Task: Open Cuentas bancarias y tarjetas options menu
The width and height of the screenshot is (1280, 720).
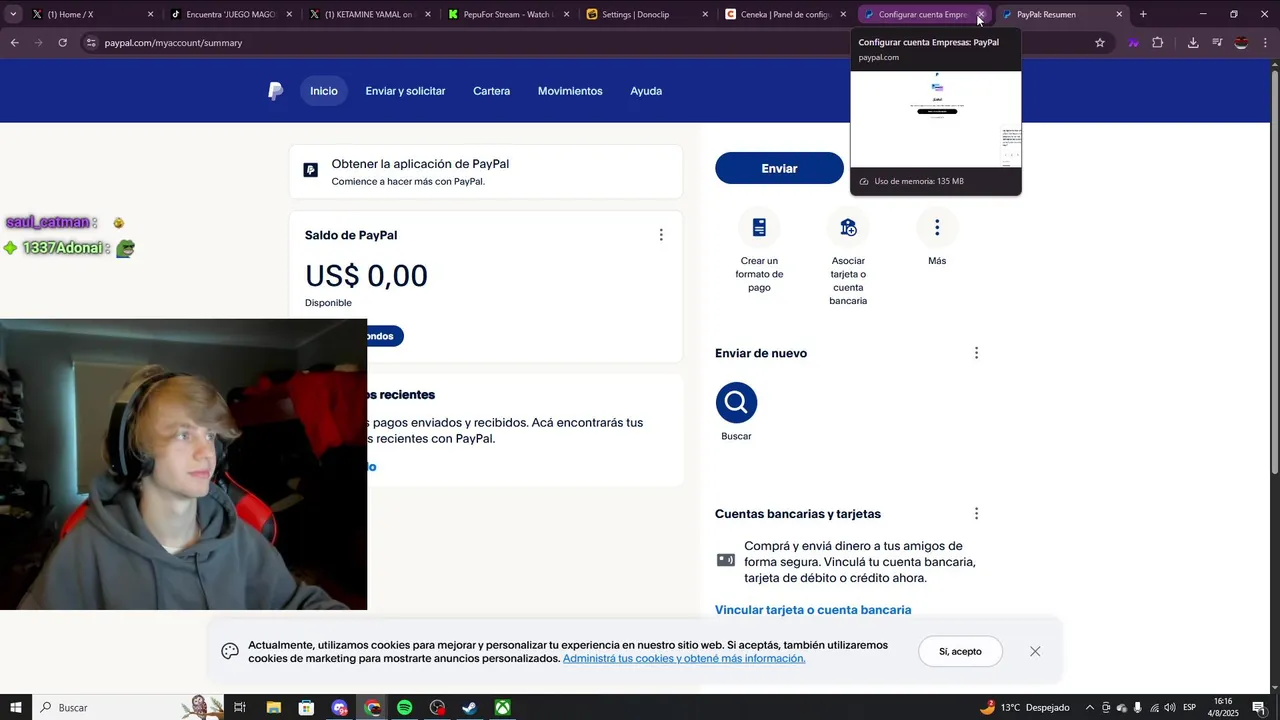Action: click(x=976, y=514)
